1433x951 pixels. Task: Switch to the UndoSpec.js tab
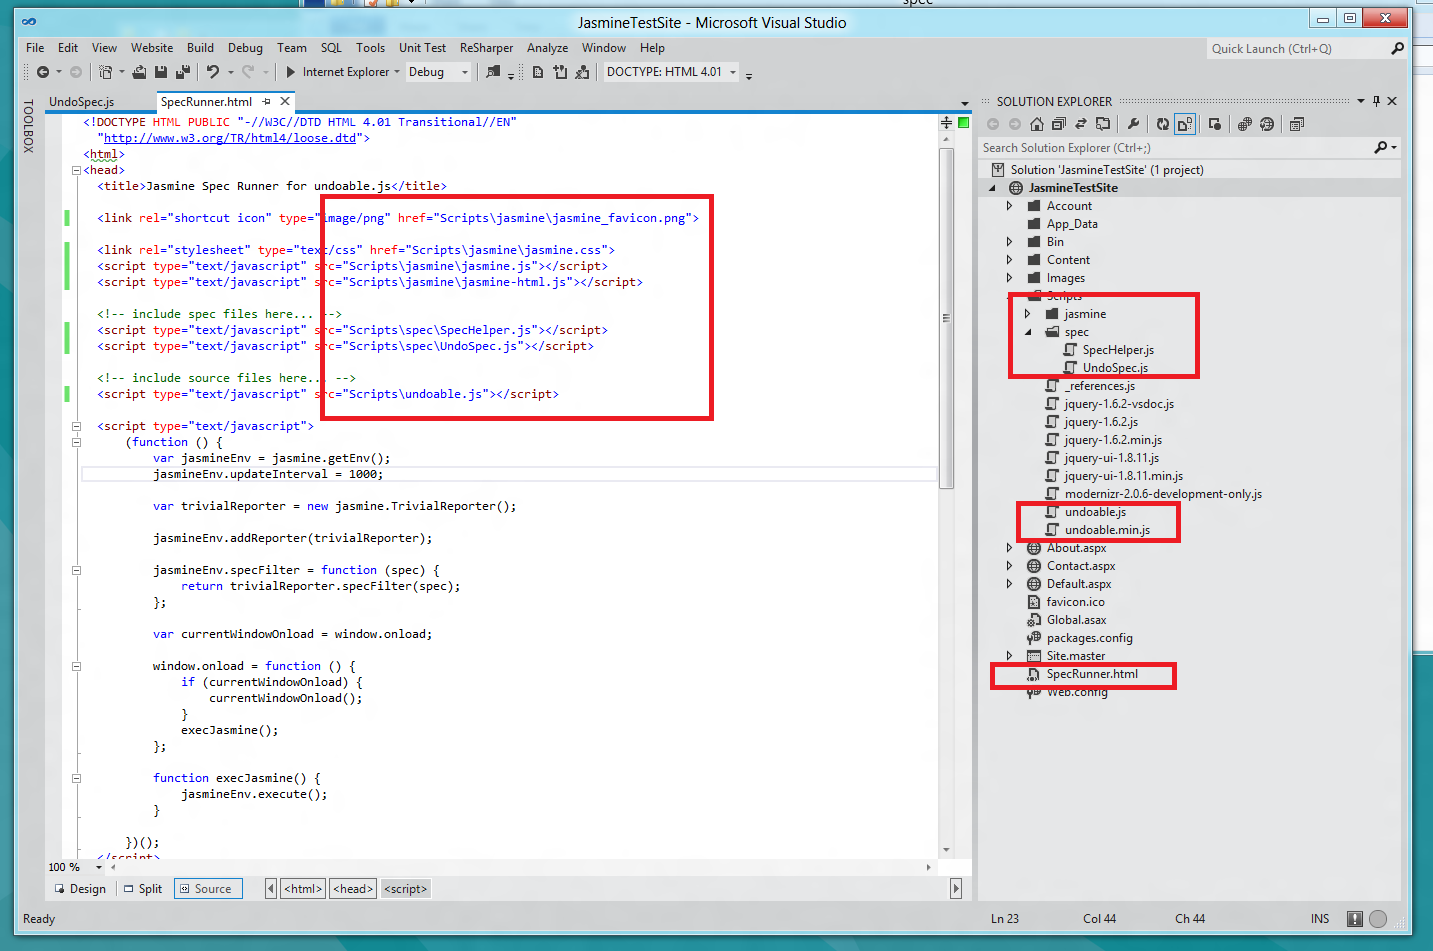pos(82,102)
